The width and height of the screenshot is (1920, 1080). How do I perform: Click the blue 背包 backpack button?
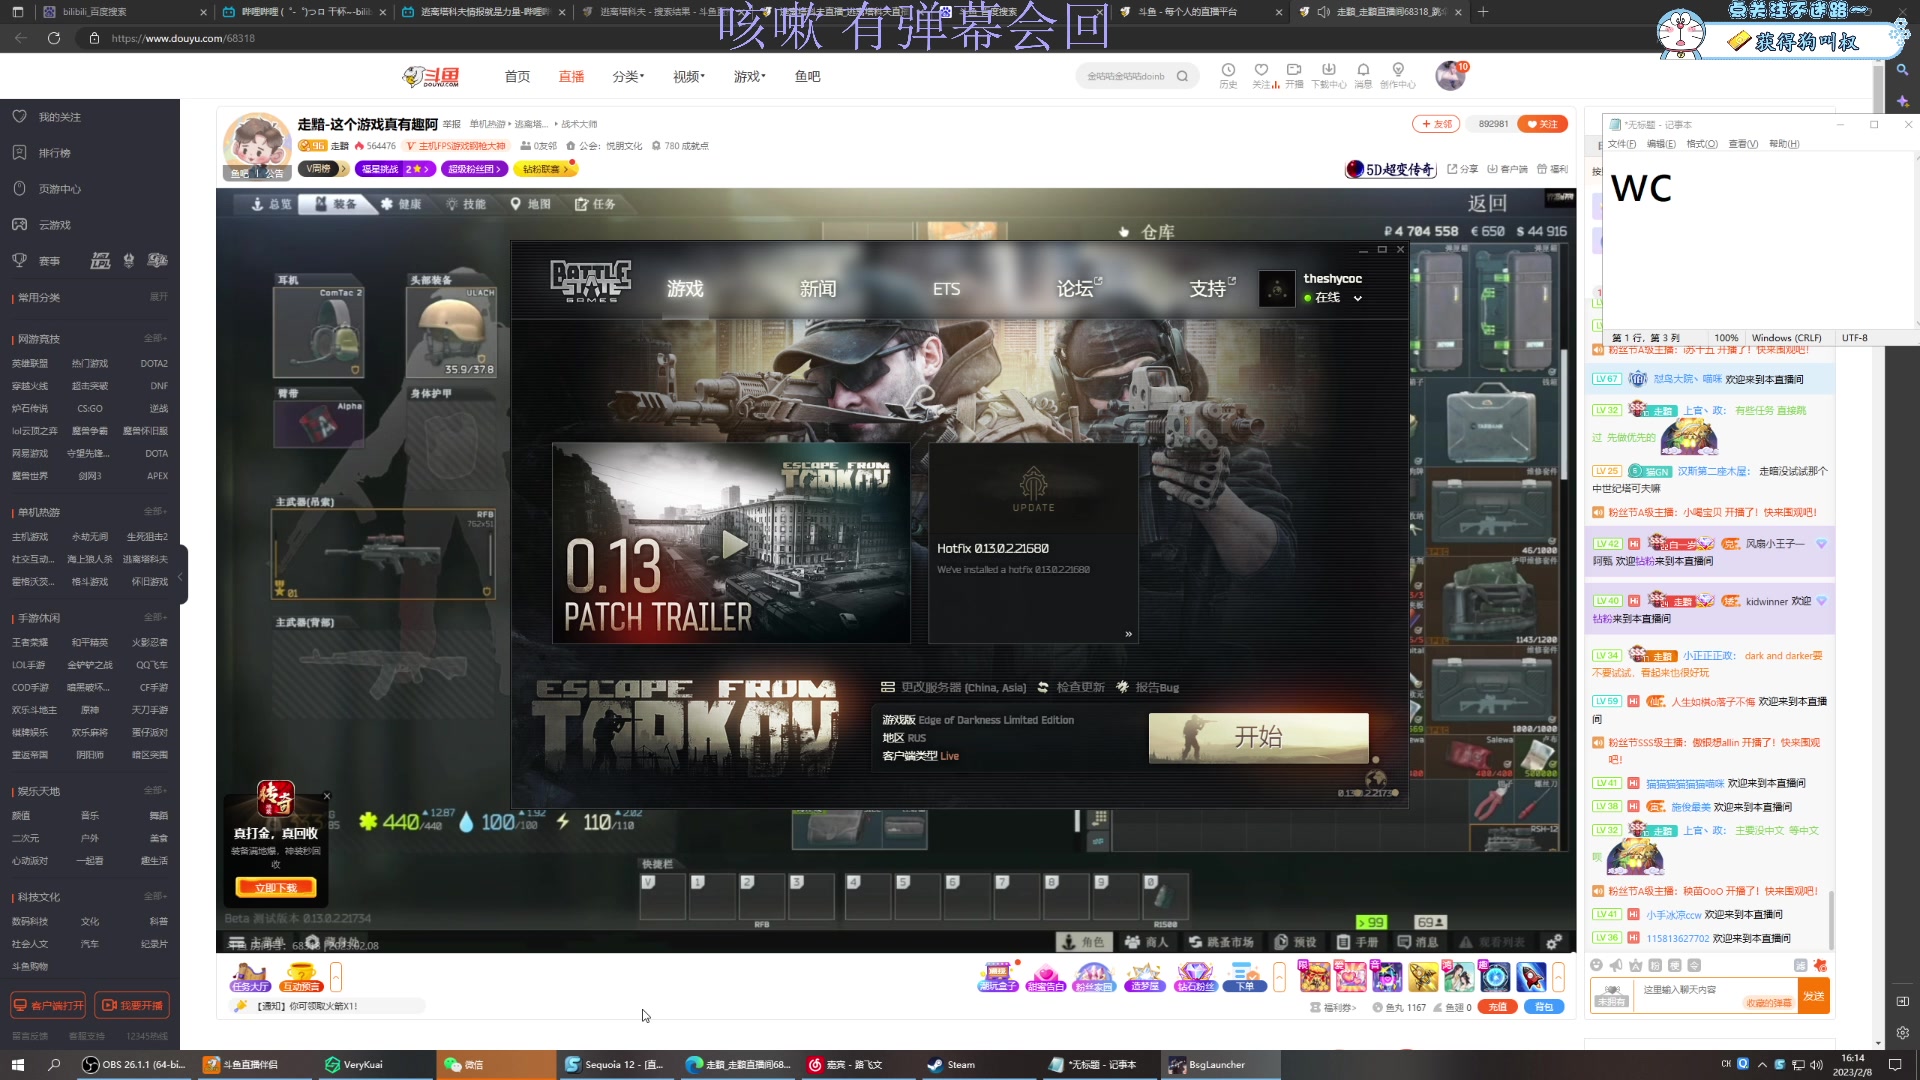pos(1544,1007)
